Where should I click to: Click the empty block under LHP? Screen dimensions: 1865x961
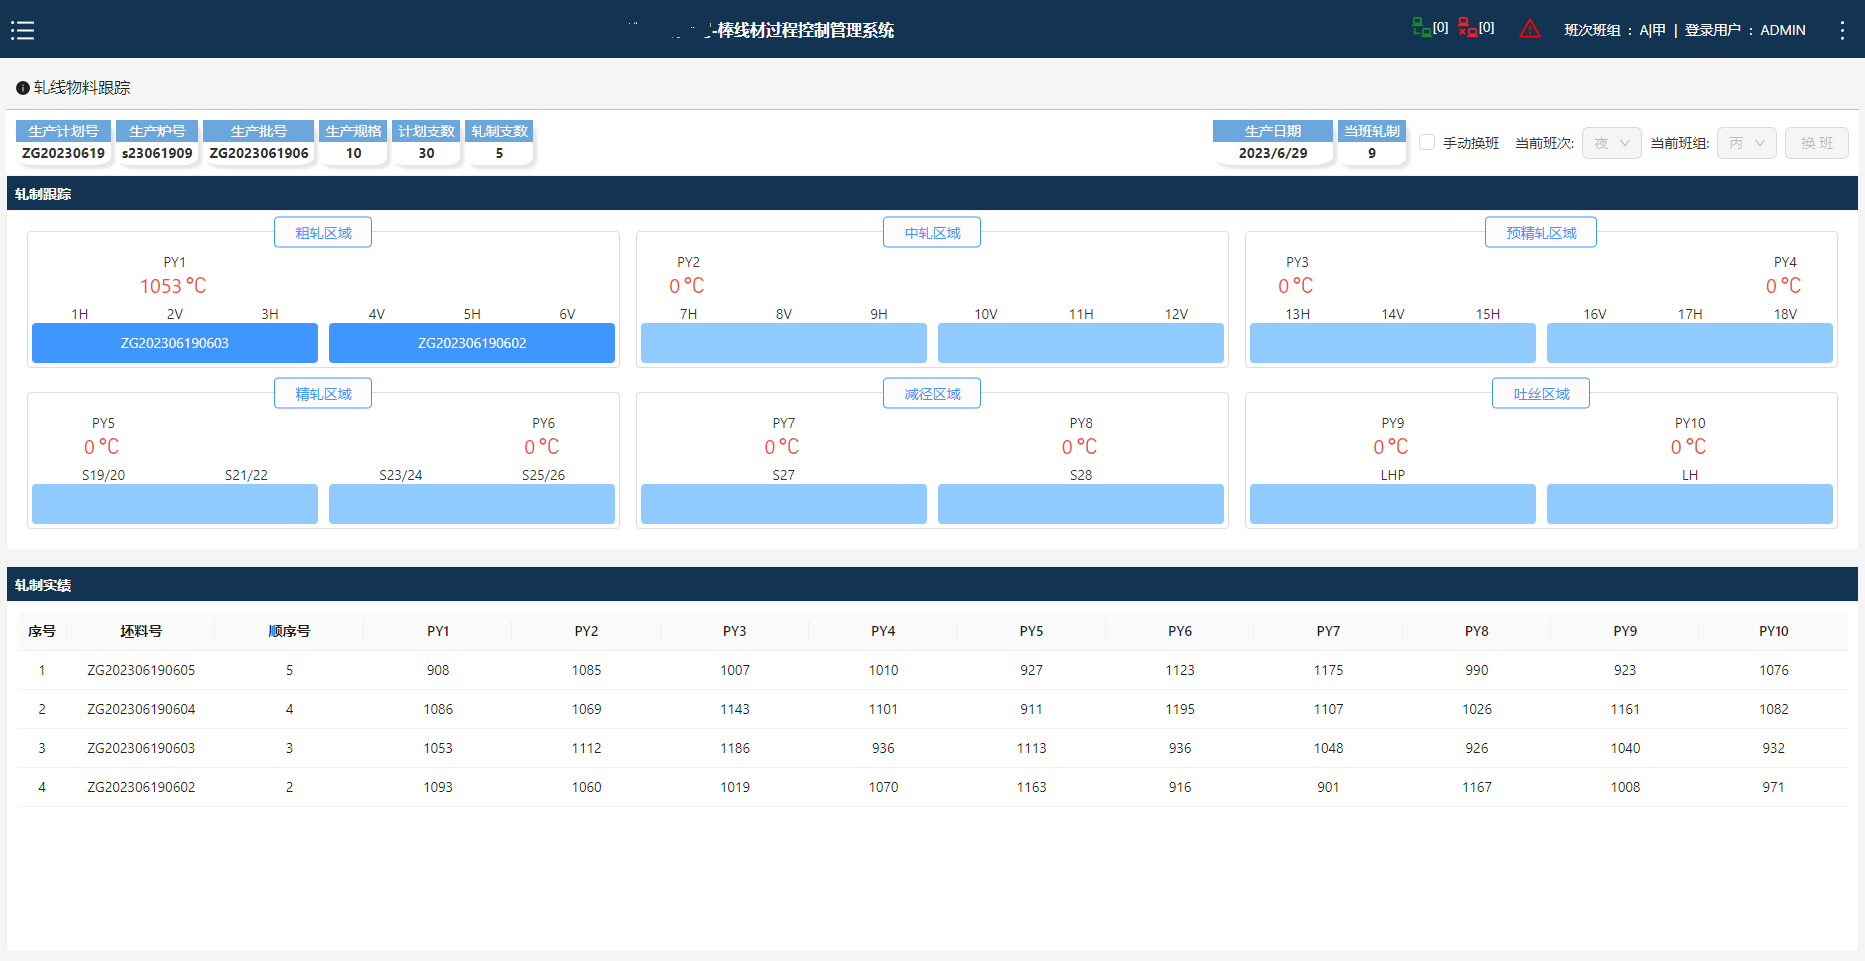pyautogui.click(x=1393, y=504)
